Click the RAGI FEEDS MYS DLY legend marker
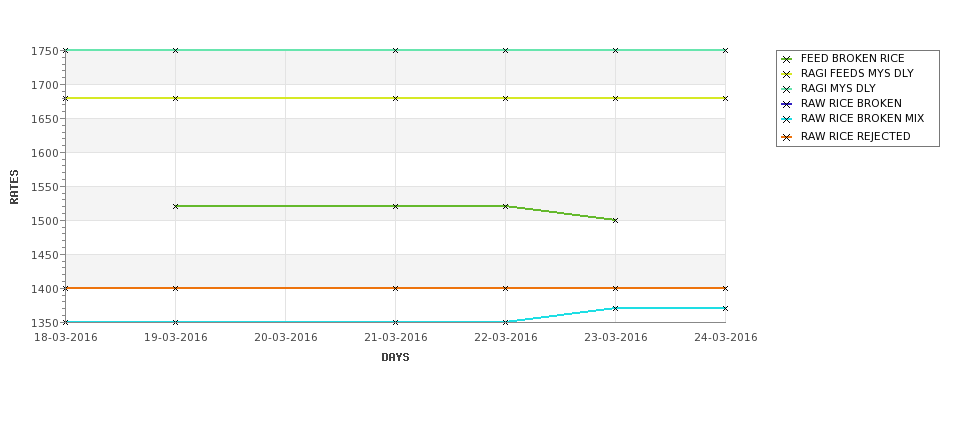This screenshot has height=429, width=975. [x=787, y=74]
